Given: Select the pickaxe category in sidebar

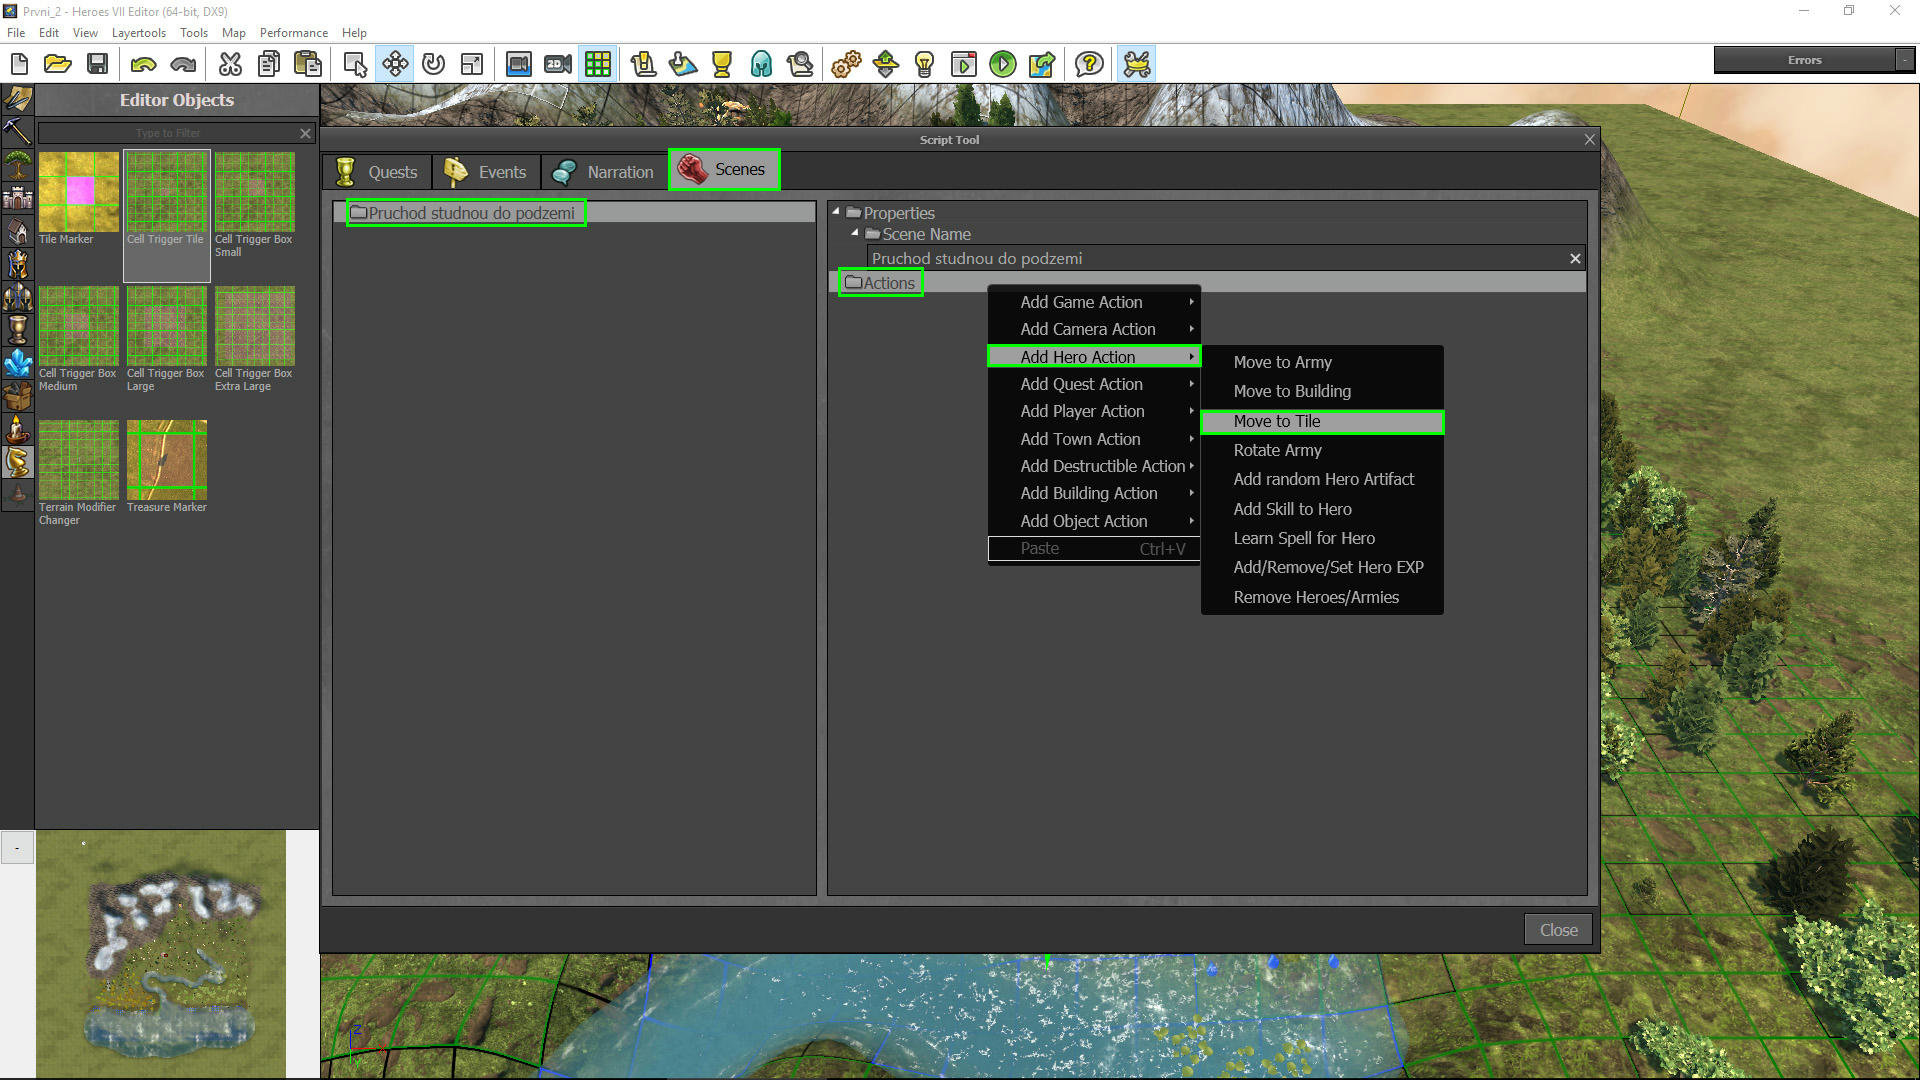Looking at the screenshot, I should 17,131.
